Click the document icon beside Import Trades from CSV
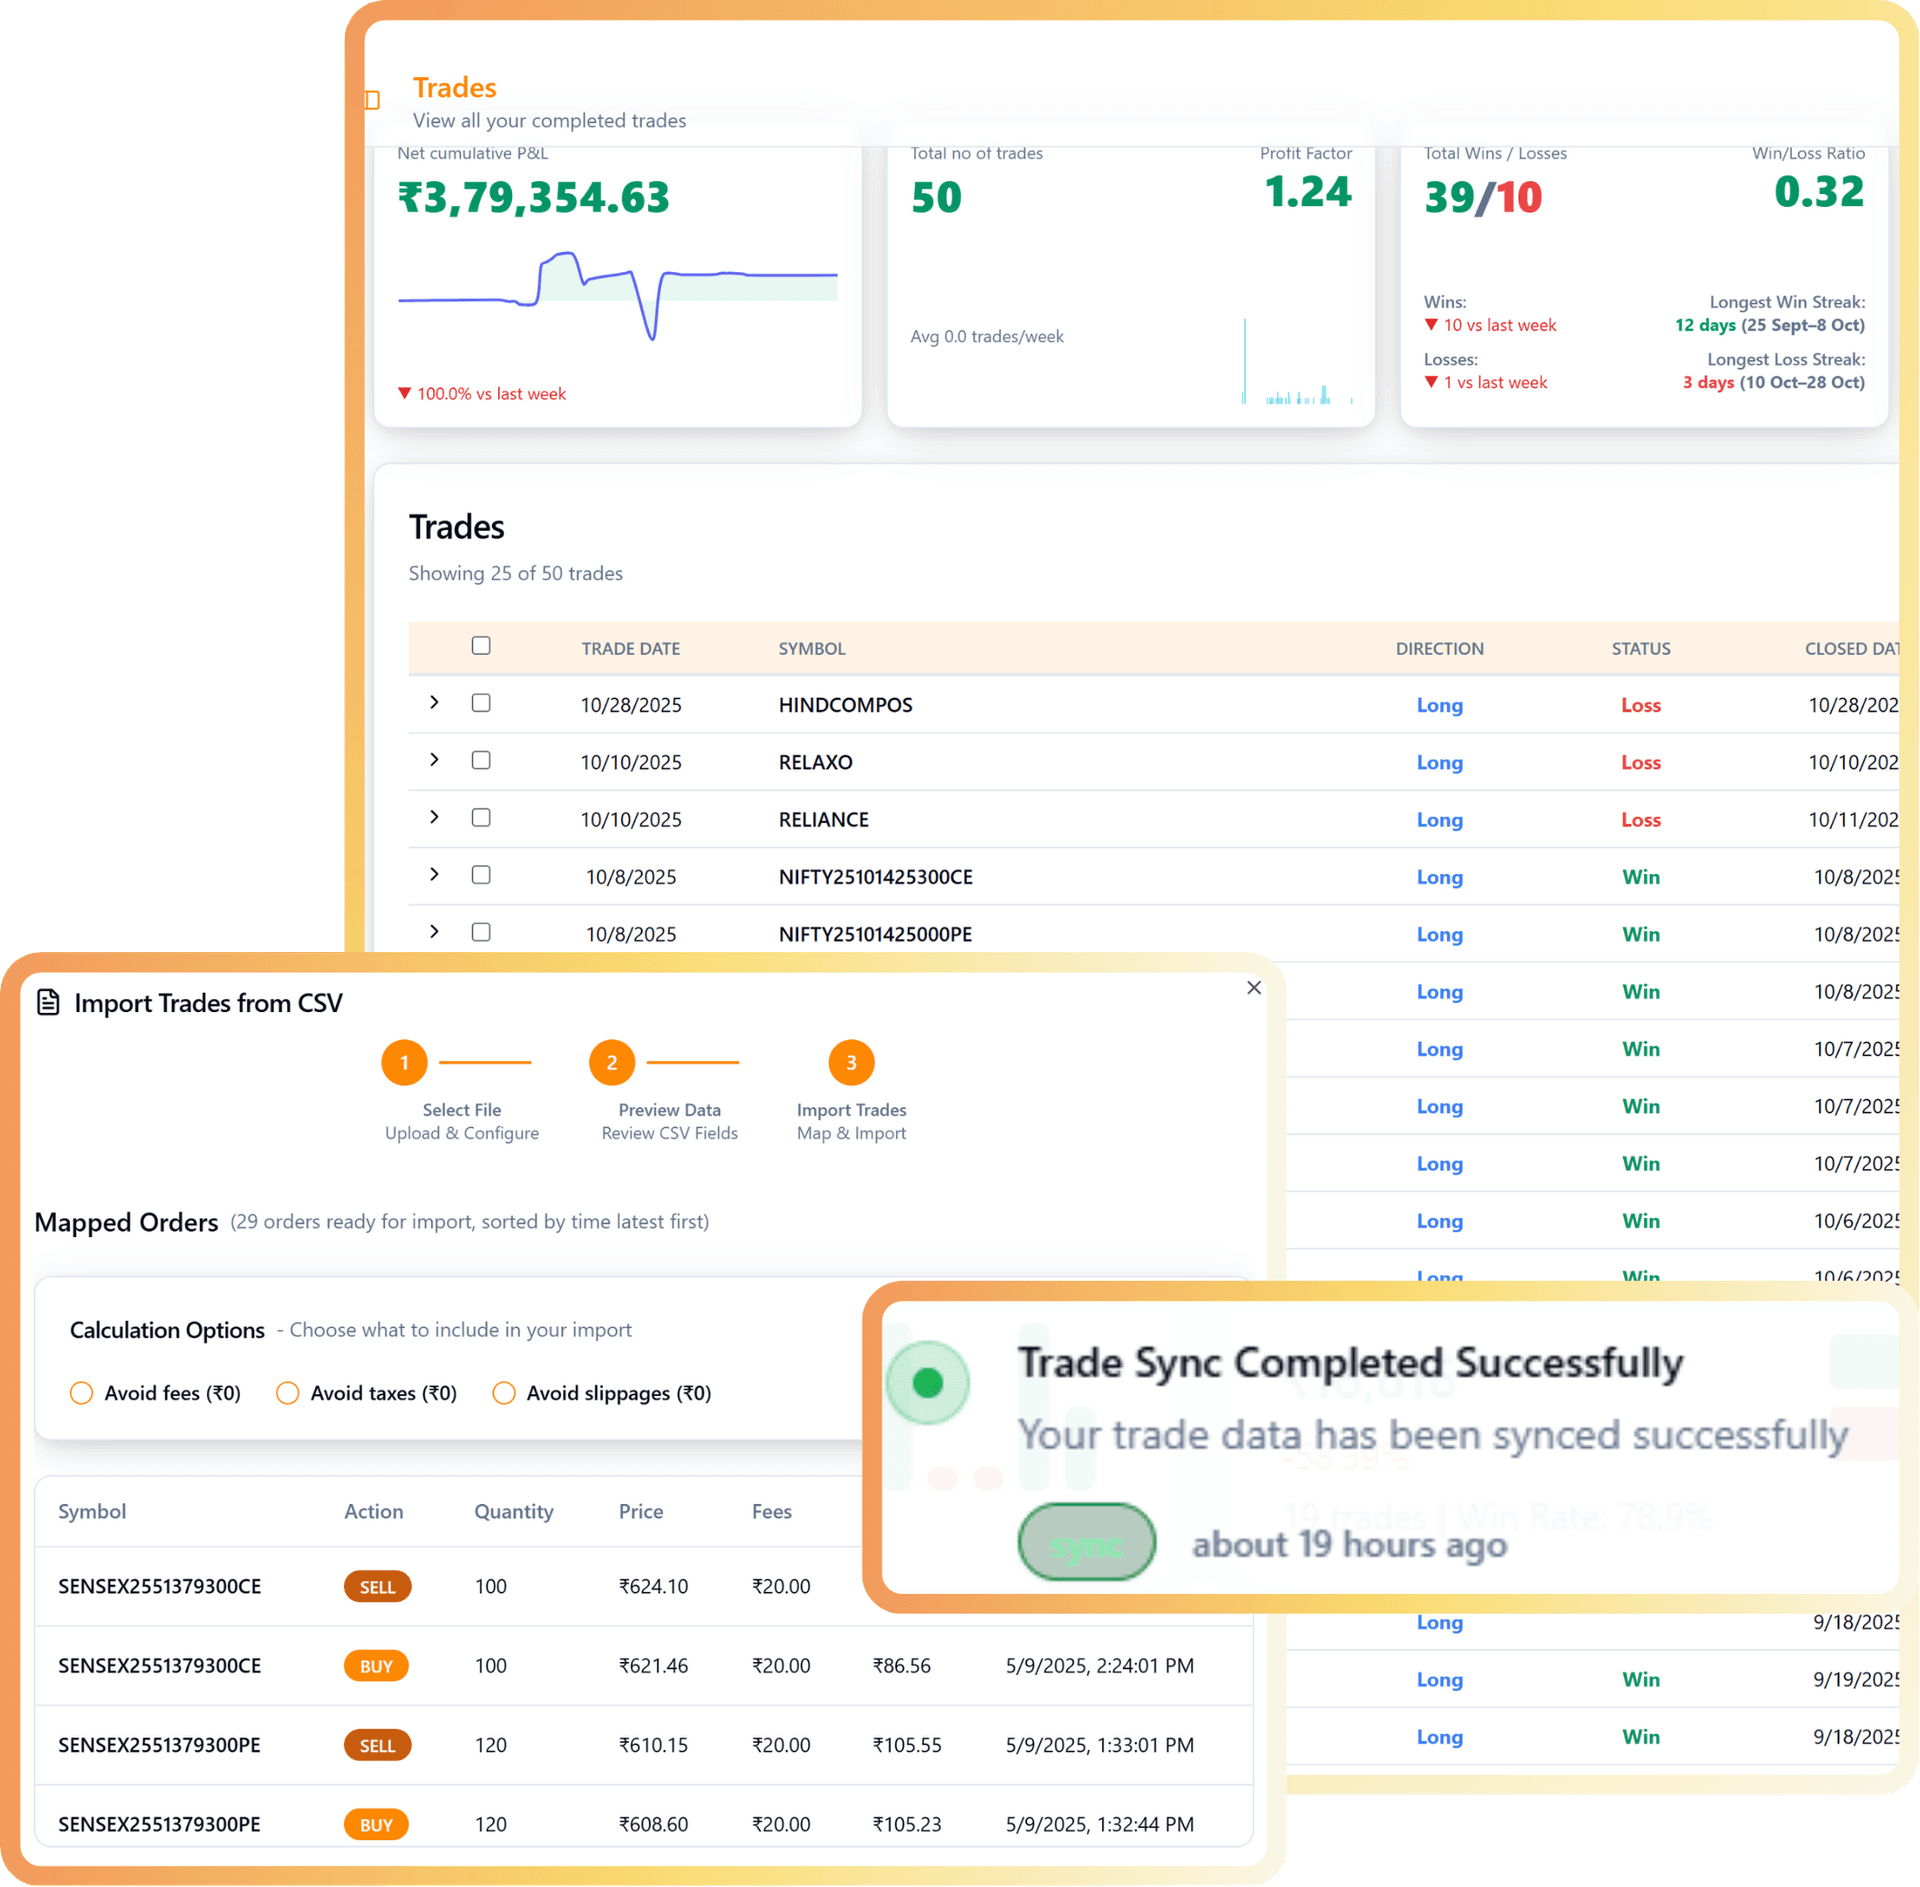The image size is (1920, 1887). click(48, 1002)
